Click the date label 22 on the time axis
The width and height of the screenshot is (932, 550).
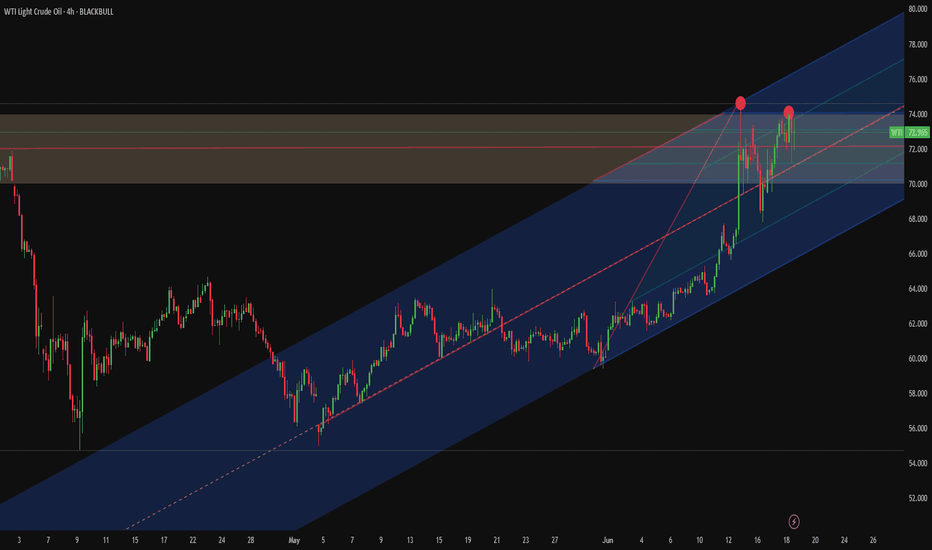[x=193, y=540]
